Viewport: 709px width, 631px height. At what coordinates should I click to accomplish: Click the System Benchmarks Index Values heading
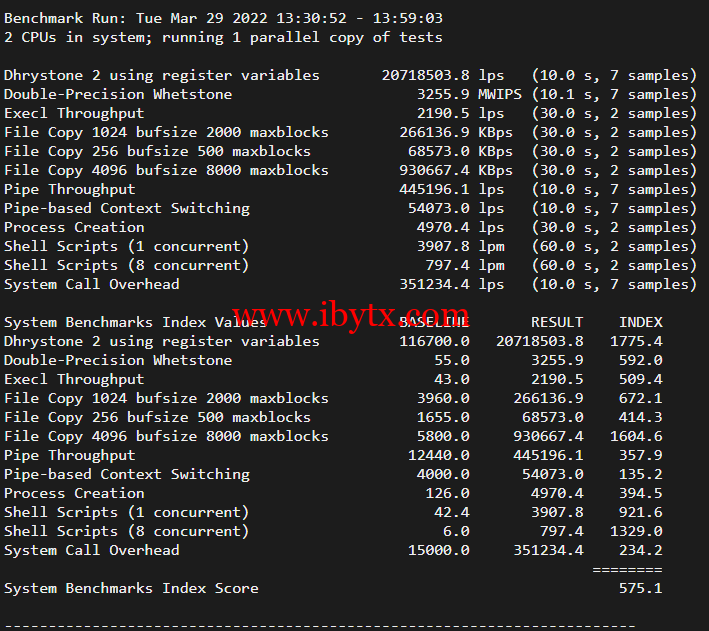[x=135, y=322]
